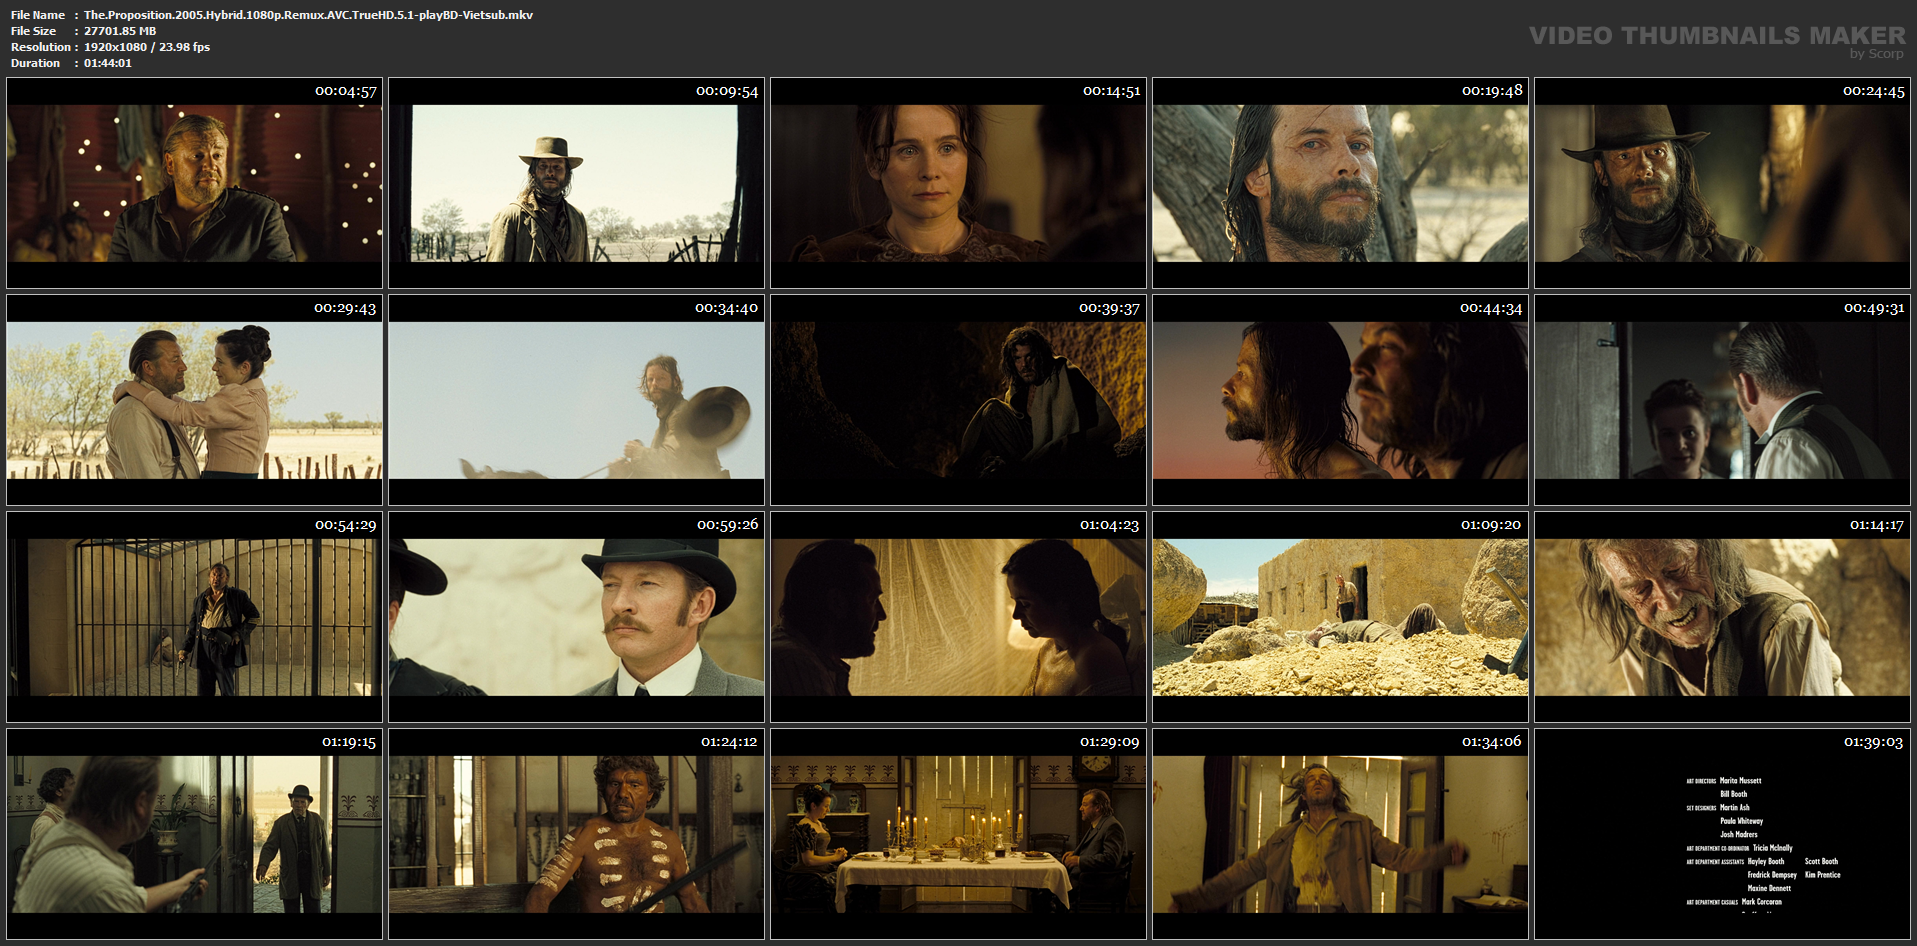Click the file size value 27701.85 MB
This screenshot has height=946, width=1917.
click(x=120, y=31)
